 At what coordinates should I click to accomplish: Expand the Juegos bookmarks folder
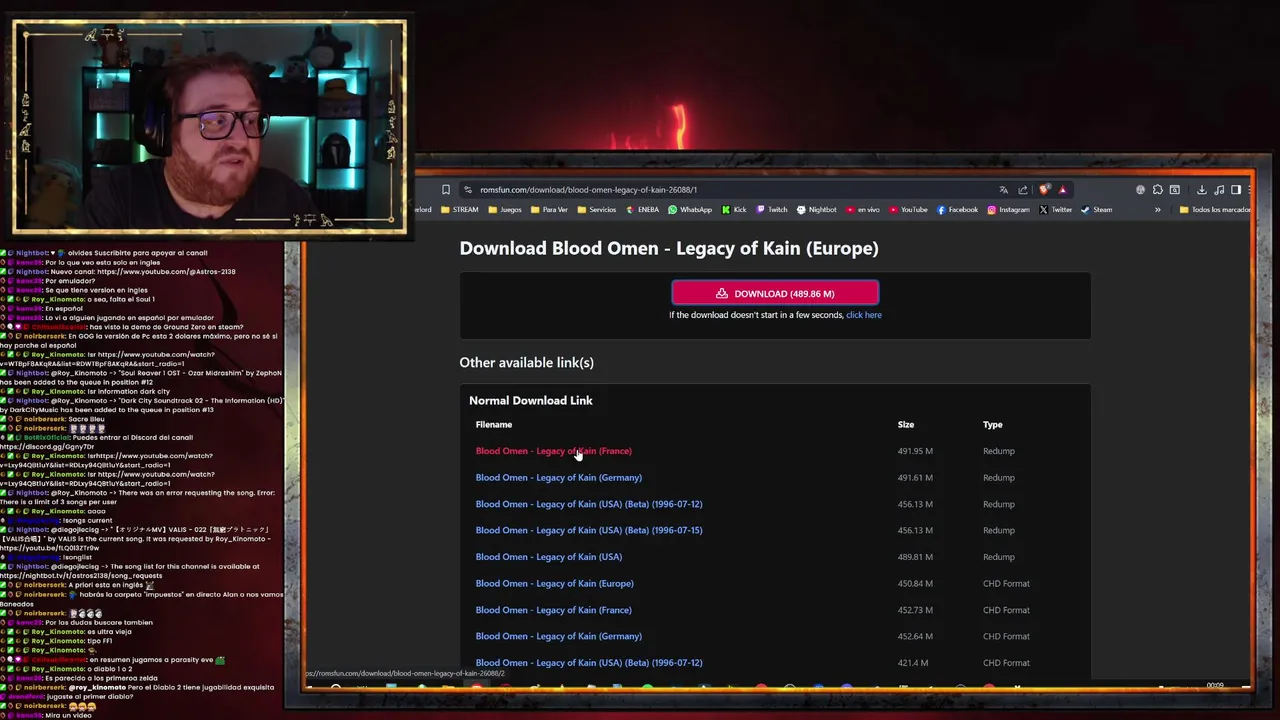(505, 210)
